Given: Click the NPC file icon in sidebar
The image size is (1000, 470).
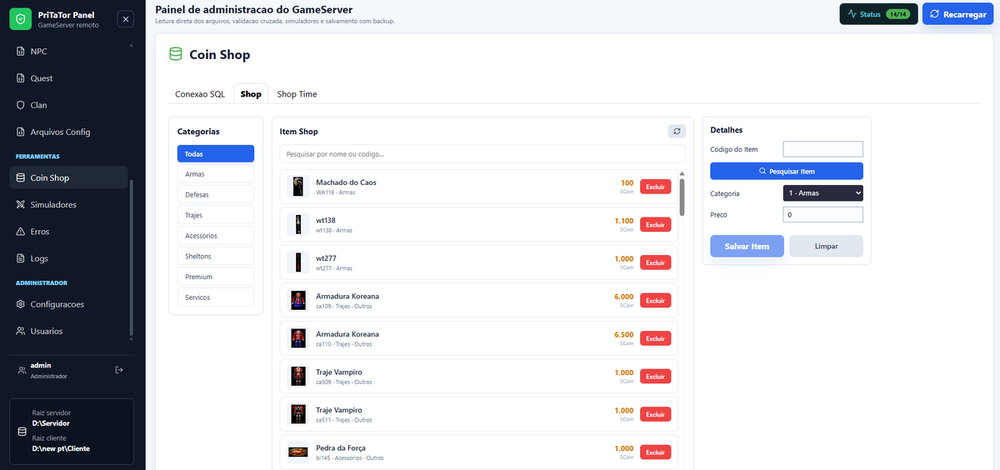Looking at the screenshot, I should (x=20, y=52).
